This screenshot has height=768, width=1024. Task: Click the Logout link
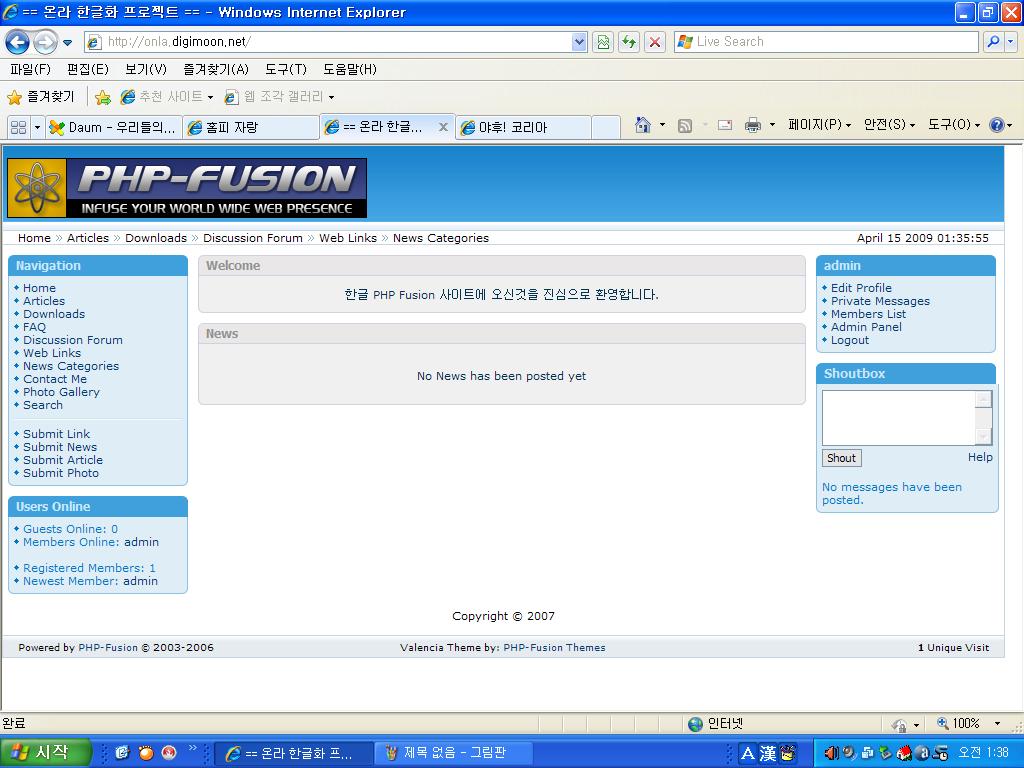click(x=850, y=340)
